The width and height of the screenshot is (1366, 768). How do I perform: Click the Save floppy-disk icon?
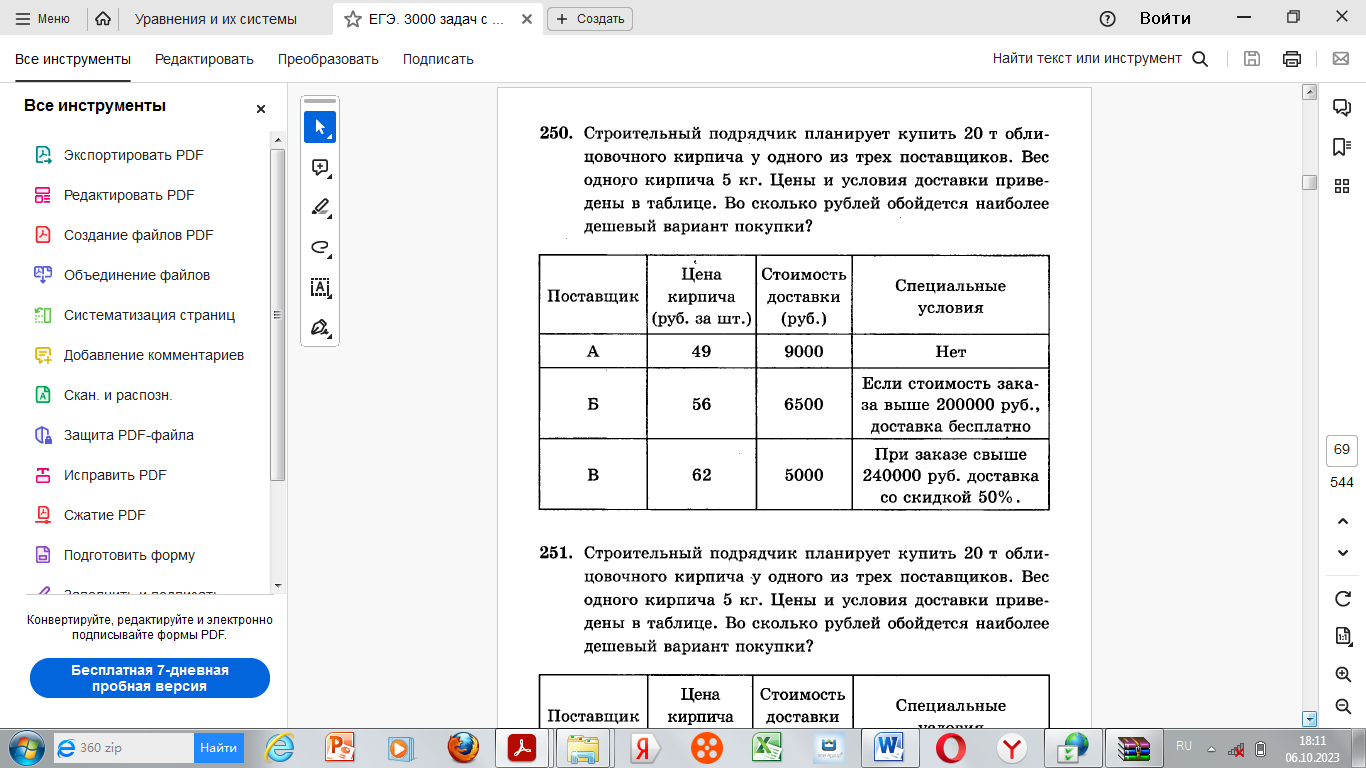pyautogui.click(x=1251, y=59)
